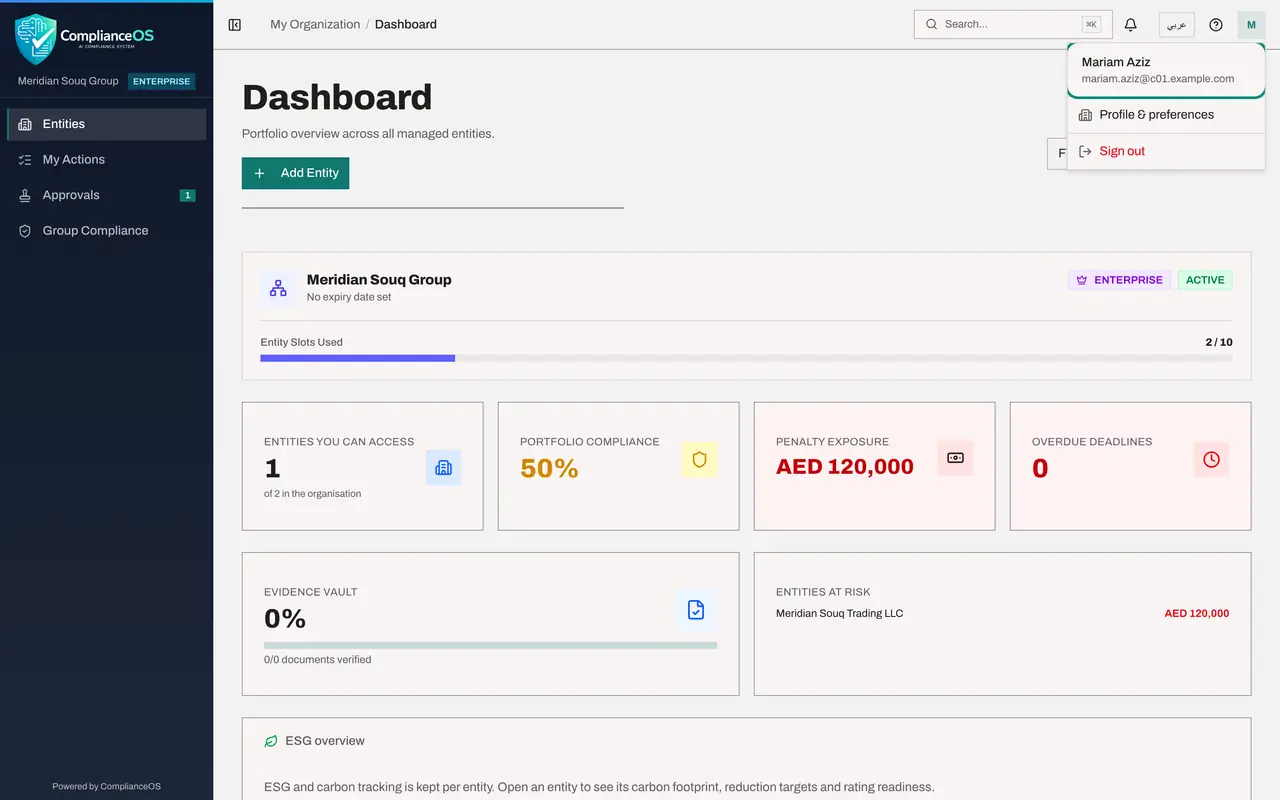
Task: Focus the Search input field
Action: click(1013, 25)
